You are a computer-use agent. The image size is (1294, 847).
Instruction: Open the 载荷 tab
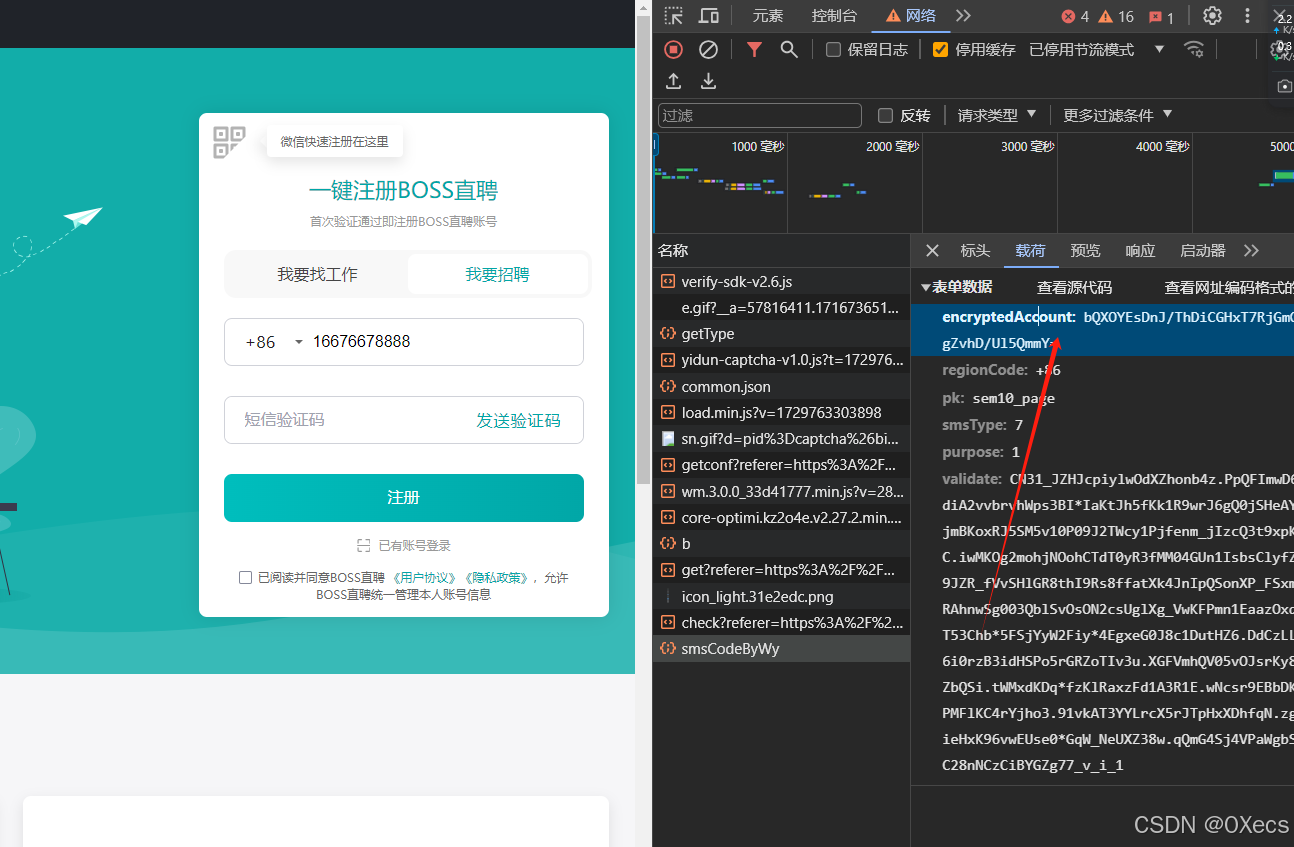1030,251
